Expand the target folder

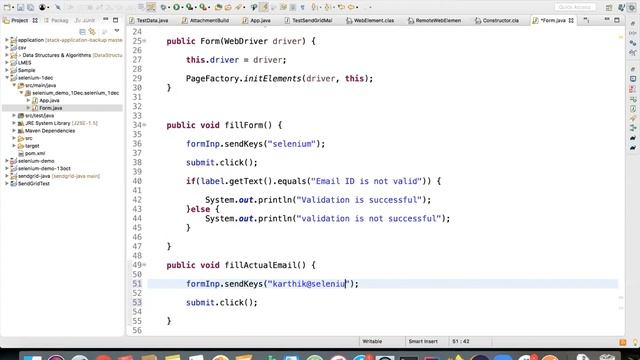pyautogui.click(x=14, y=146)
